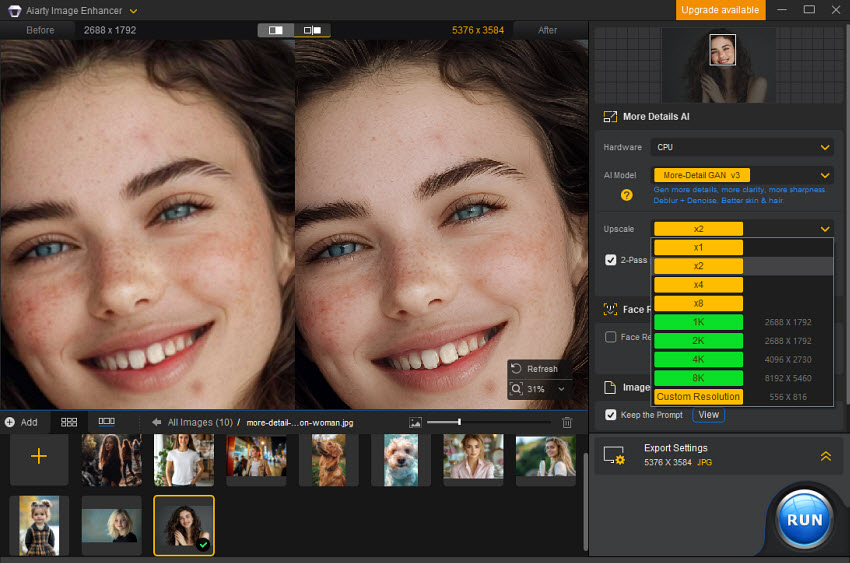Click the face region box in navigator preview
Image resolution: width=850 pixels, height=563 pixels.
(723, 50)
